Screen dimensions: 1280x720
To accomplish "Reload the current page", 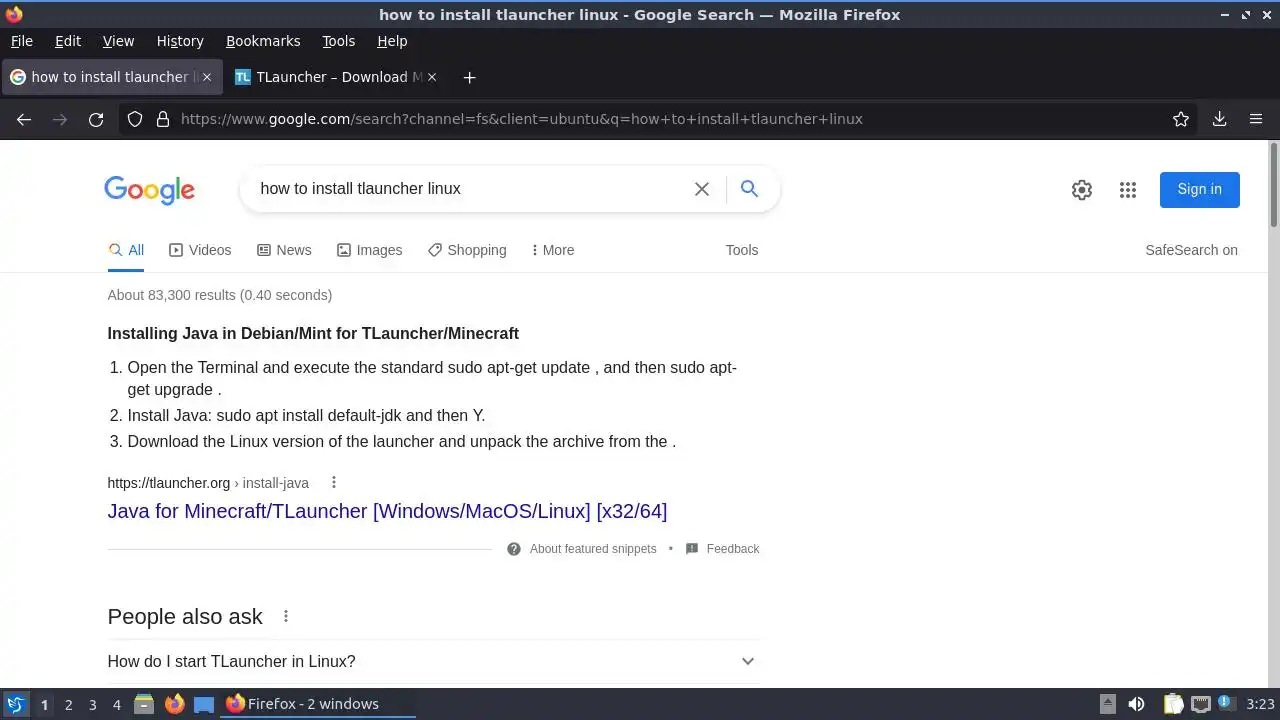I will click(x=96, y=119).
